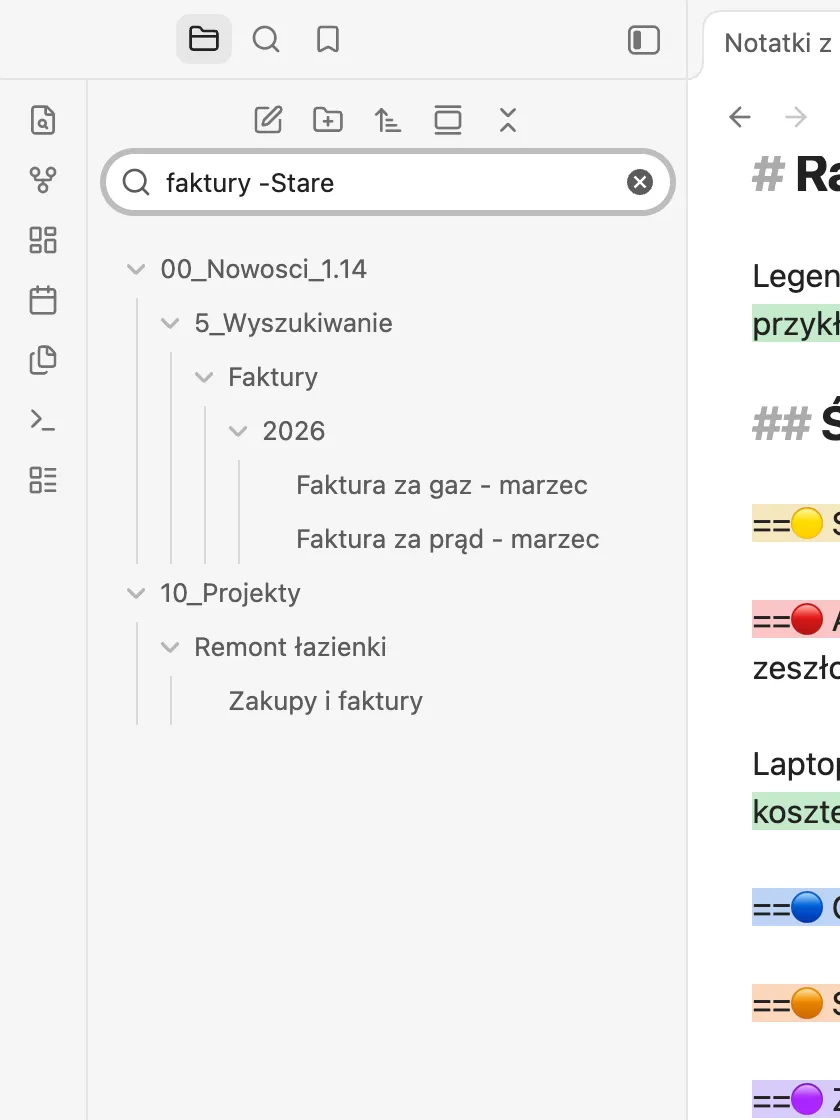Collapse the 2026 folder chevron

[238, 431]
